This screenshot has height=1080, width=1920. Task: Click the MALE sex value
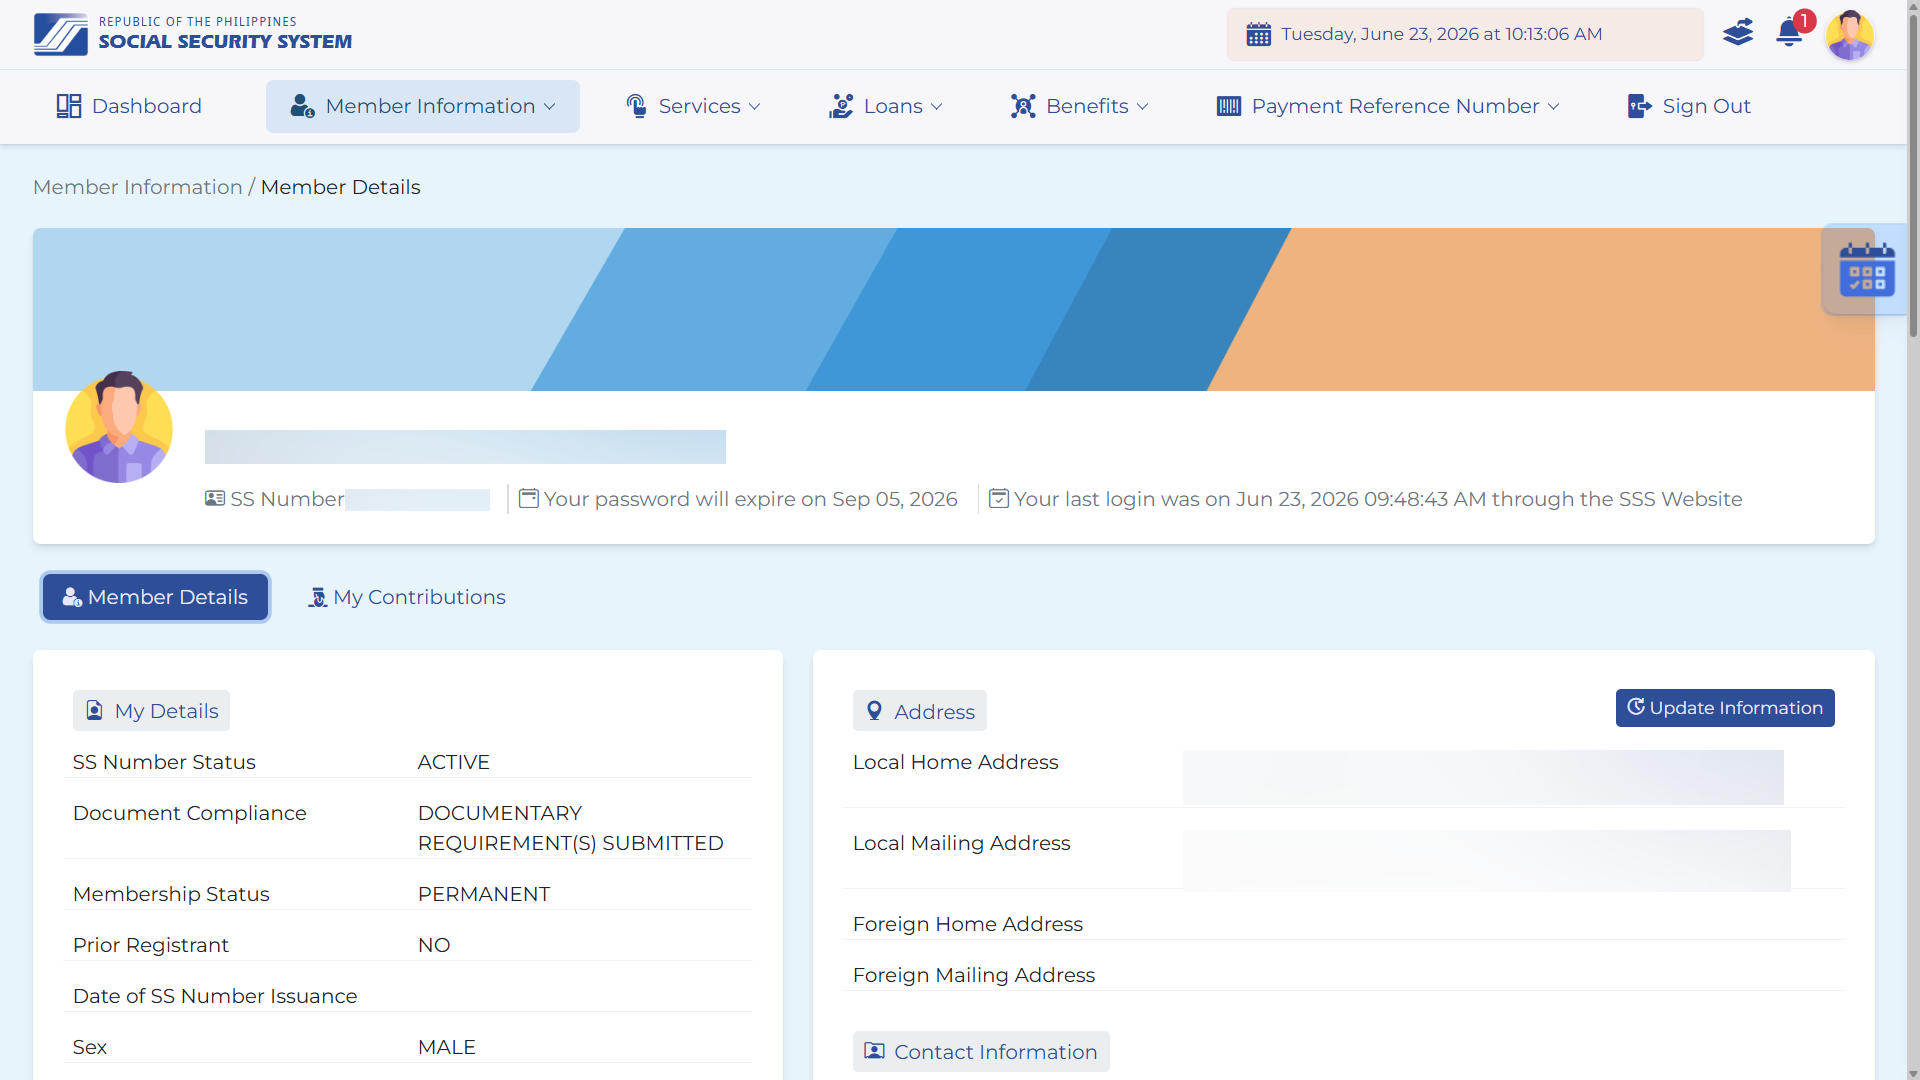pos(446,1047)
